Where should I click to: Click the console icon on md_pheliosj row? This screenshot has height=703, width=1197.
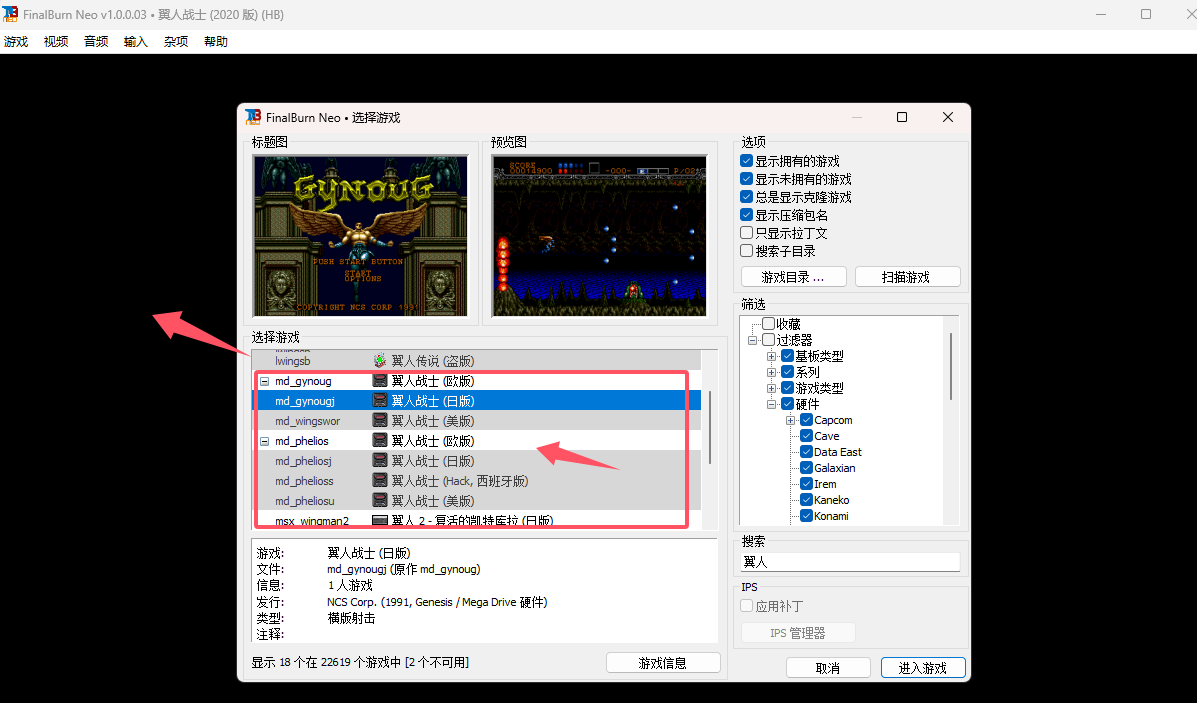[379, 460]
